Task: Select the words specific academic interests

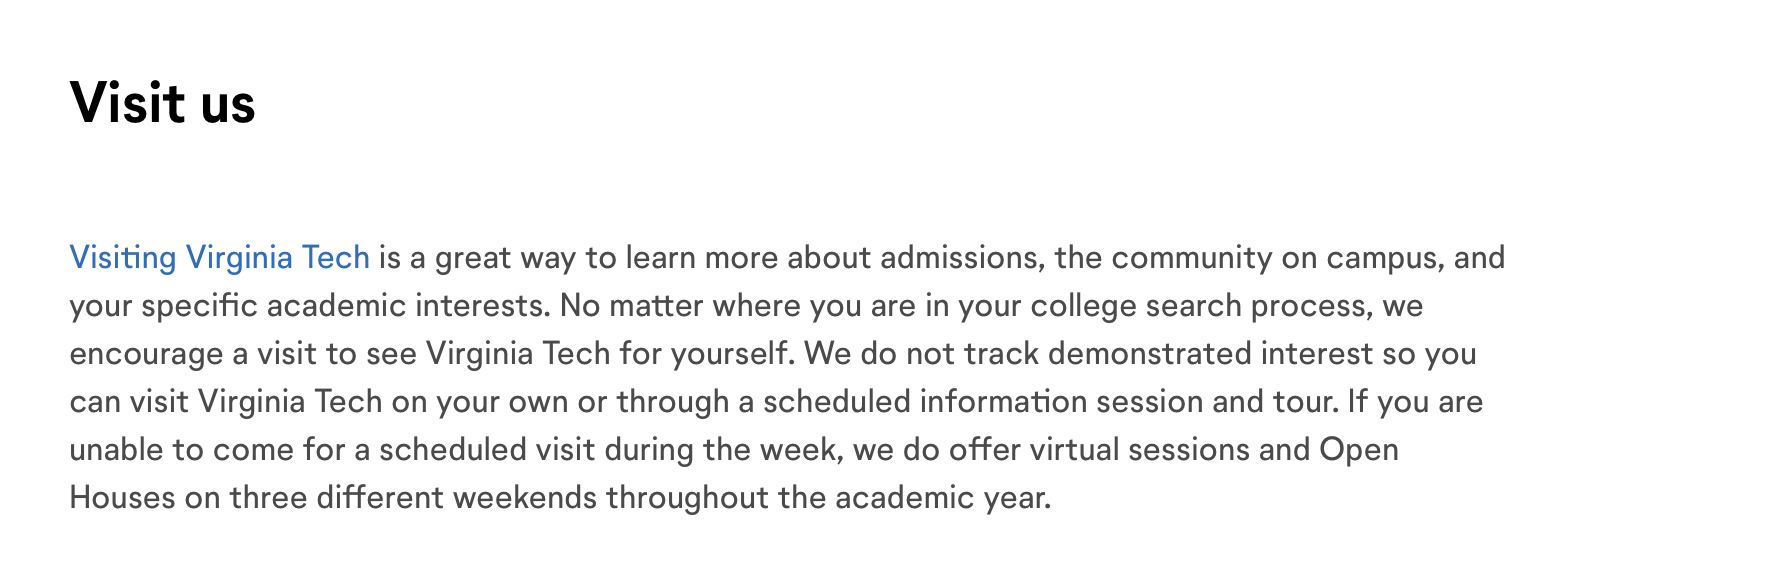Action: pyautogui.click(x=345, y=306)
